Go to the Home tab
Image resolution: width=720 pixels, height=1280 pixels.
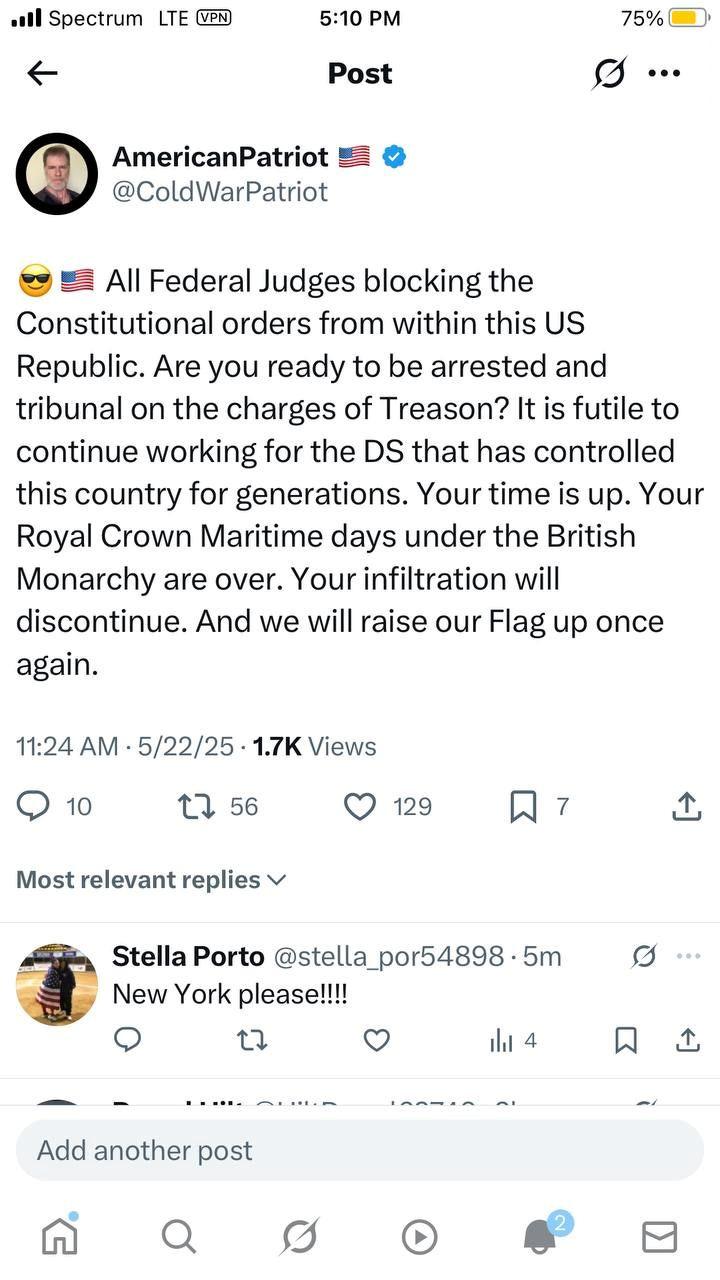point(59,1237)
